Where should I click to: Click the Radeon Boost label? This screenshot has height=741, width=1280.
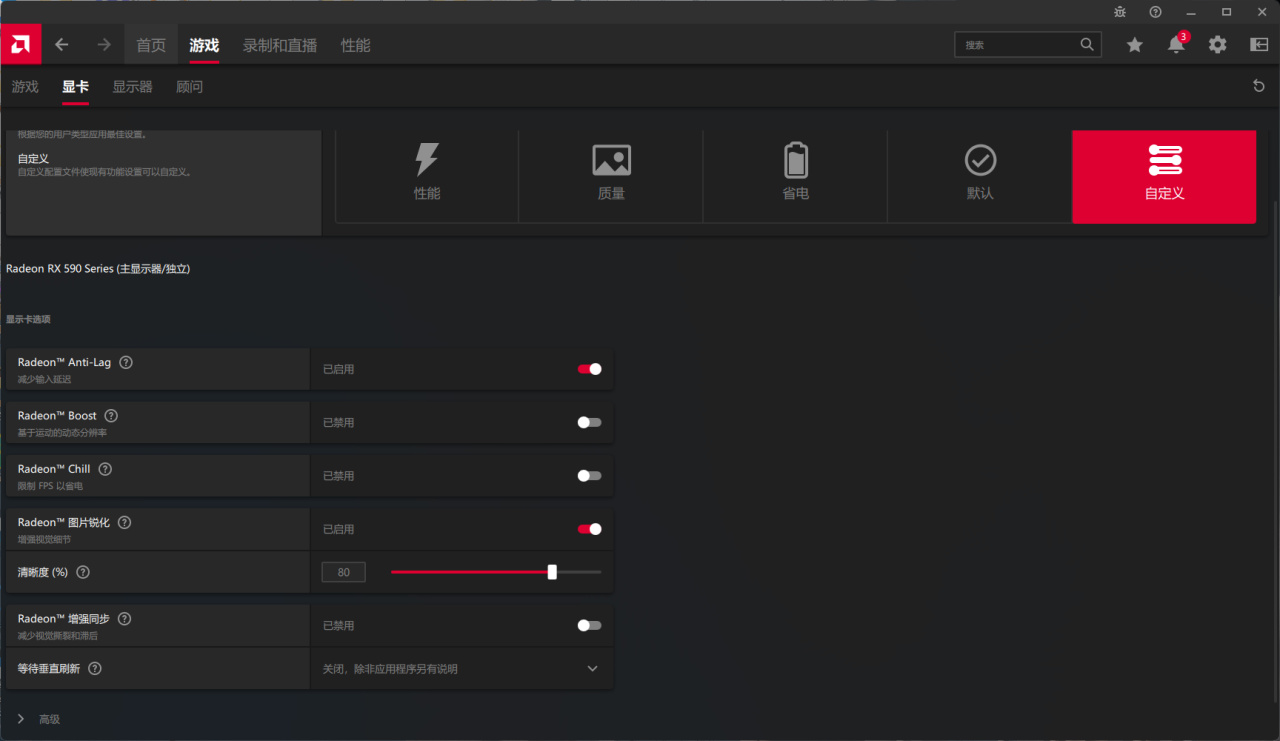click(57, 415)
